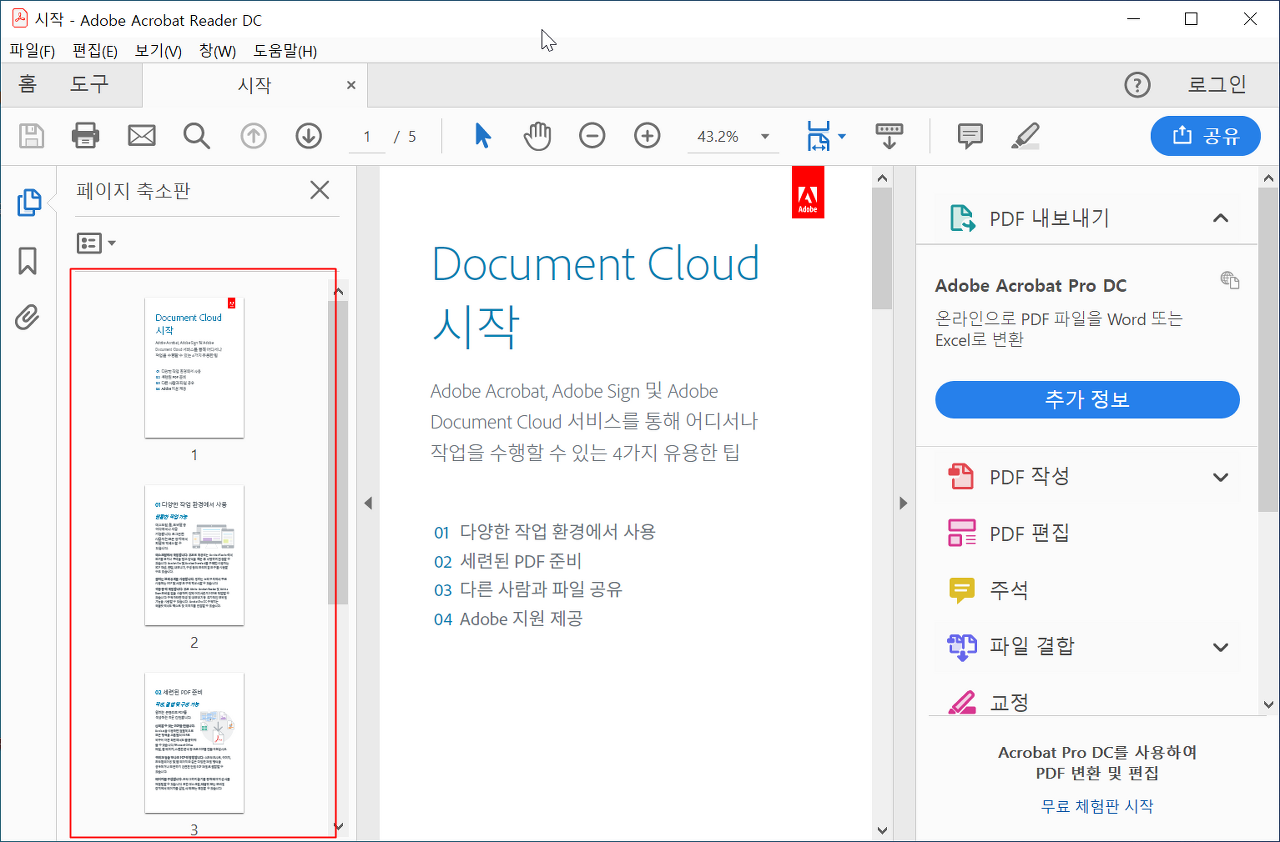
Task: Click the 03 다른 사람과 파일 공유 link
Action: point(528,590)
